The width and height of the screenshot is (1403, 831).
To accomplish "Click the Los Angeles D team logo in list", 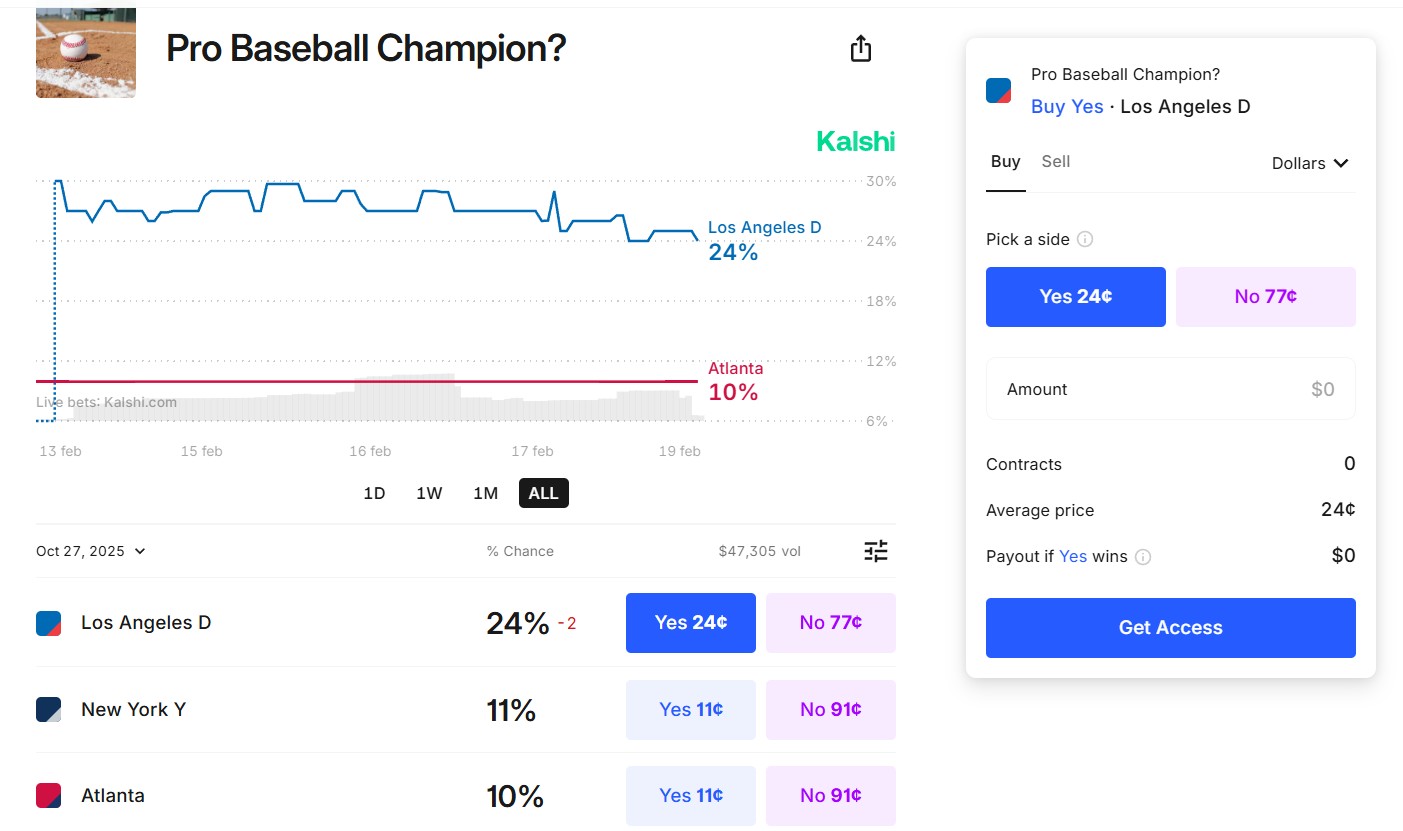I will (48, 623).
